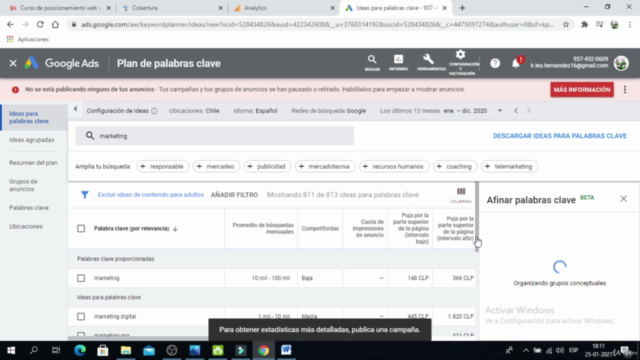Open Configuración y facturación gear icon
640x360 pixels.
point(461,62)
